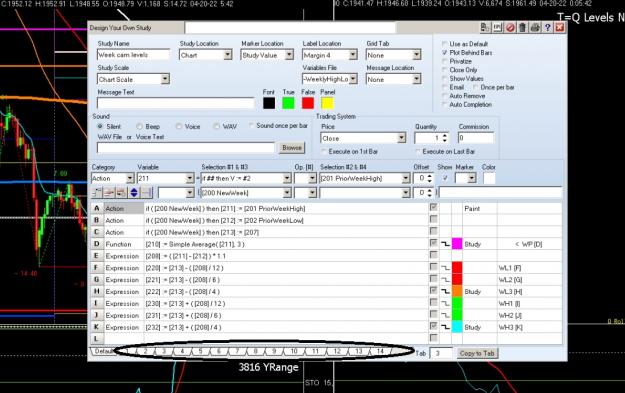Switch to tab 5
The height and width of the screenshot is (393, 625).
point(200,351)
